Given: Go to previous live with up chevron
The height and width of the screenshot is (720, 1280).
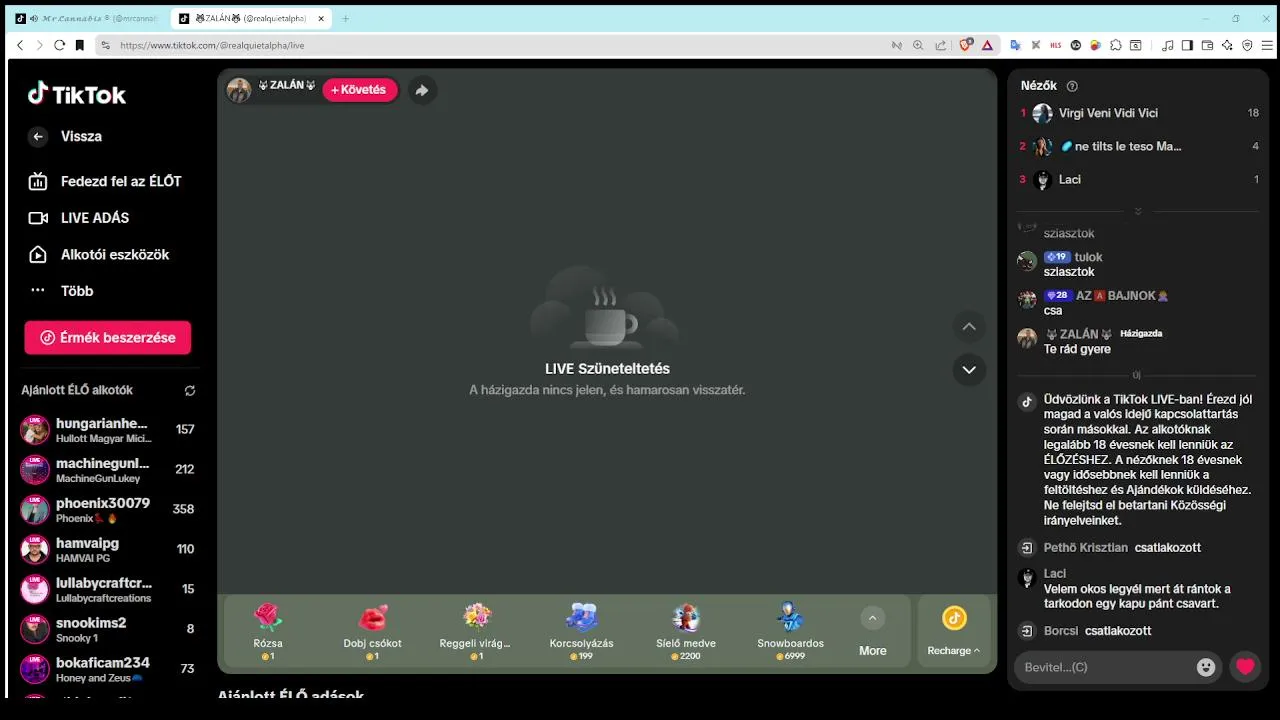Looking at the screenshot, I should [x=968, y=327].
